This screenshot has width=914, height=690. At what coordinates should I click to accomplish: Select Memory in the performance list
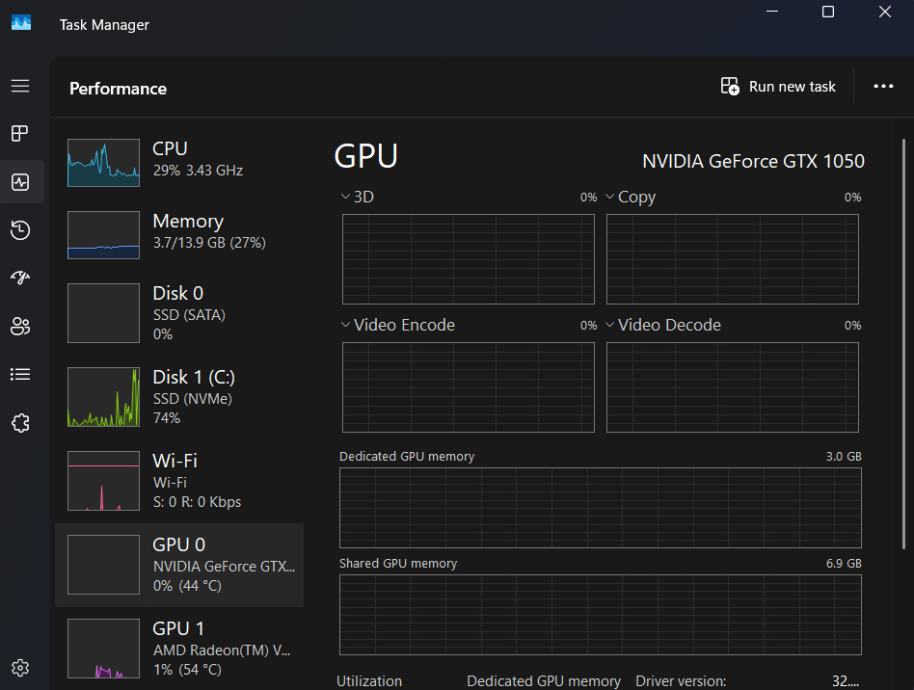point(180,231)
